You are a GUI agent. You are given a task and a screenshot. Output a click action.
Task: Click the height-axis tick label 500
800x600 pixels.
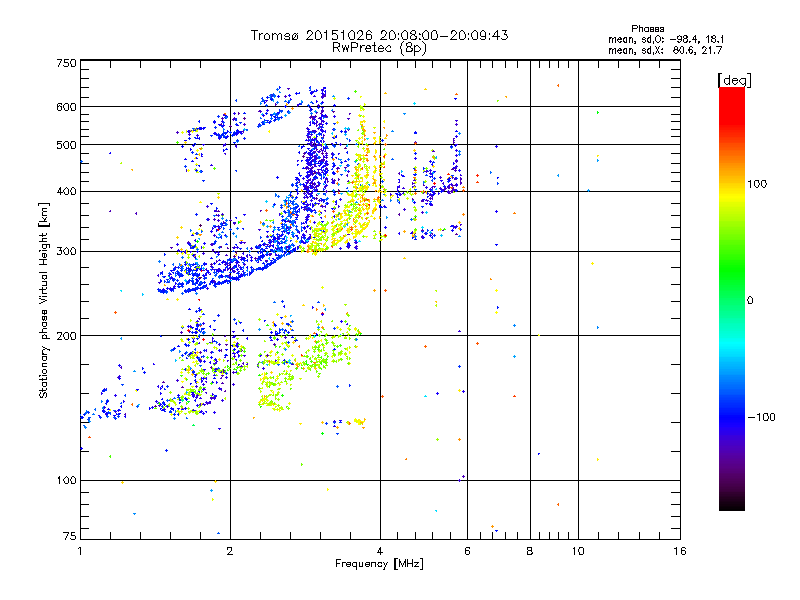tap(67, 145)
